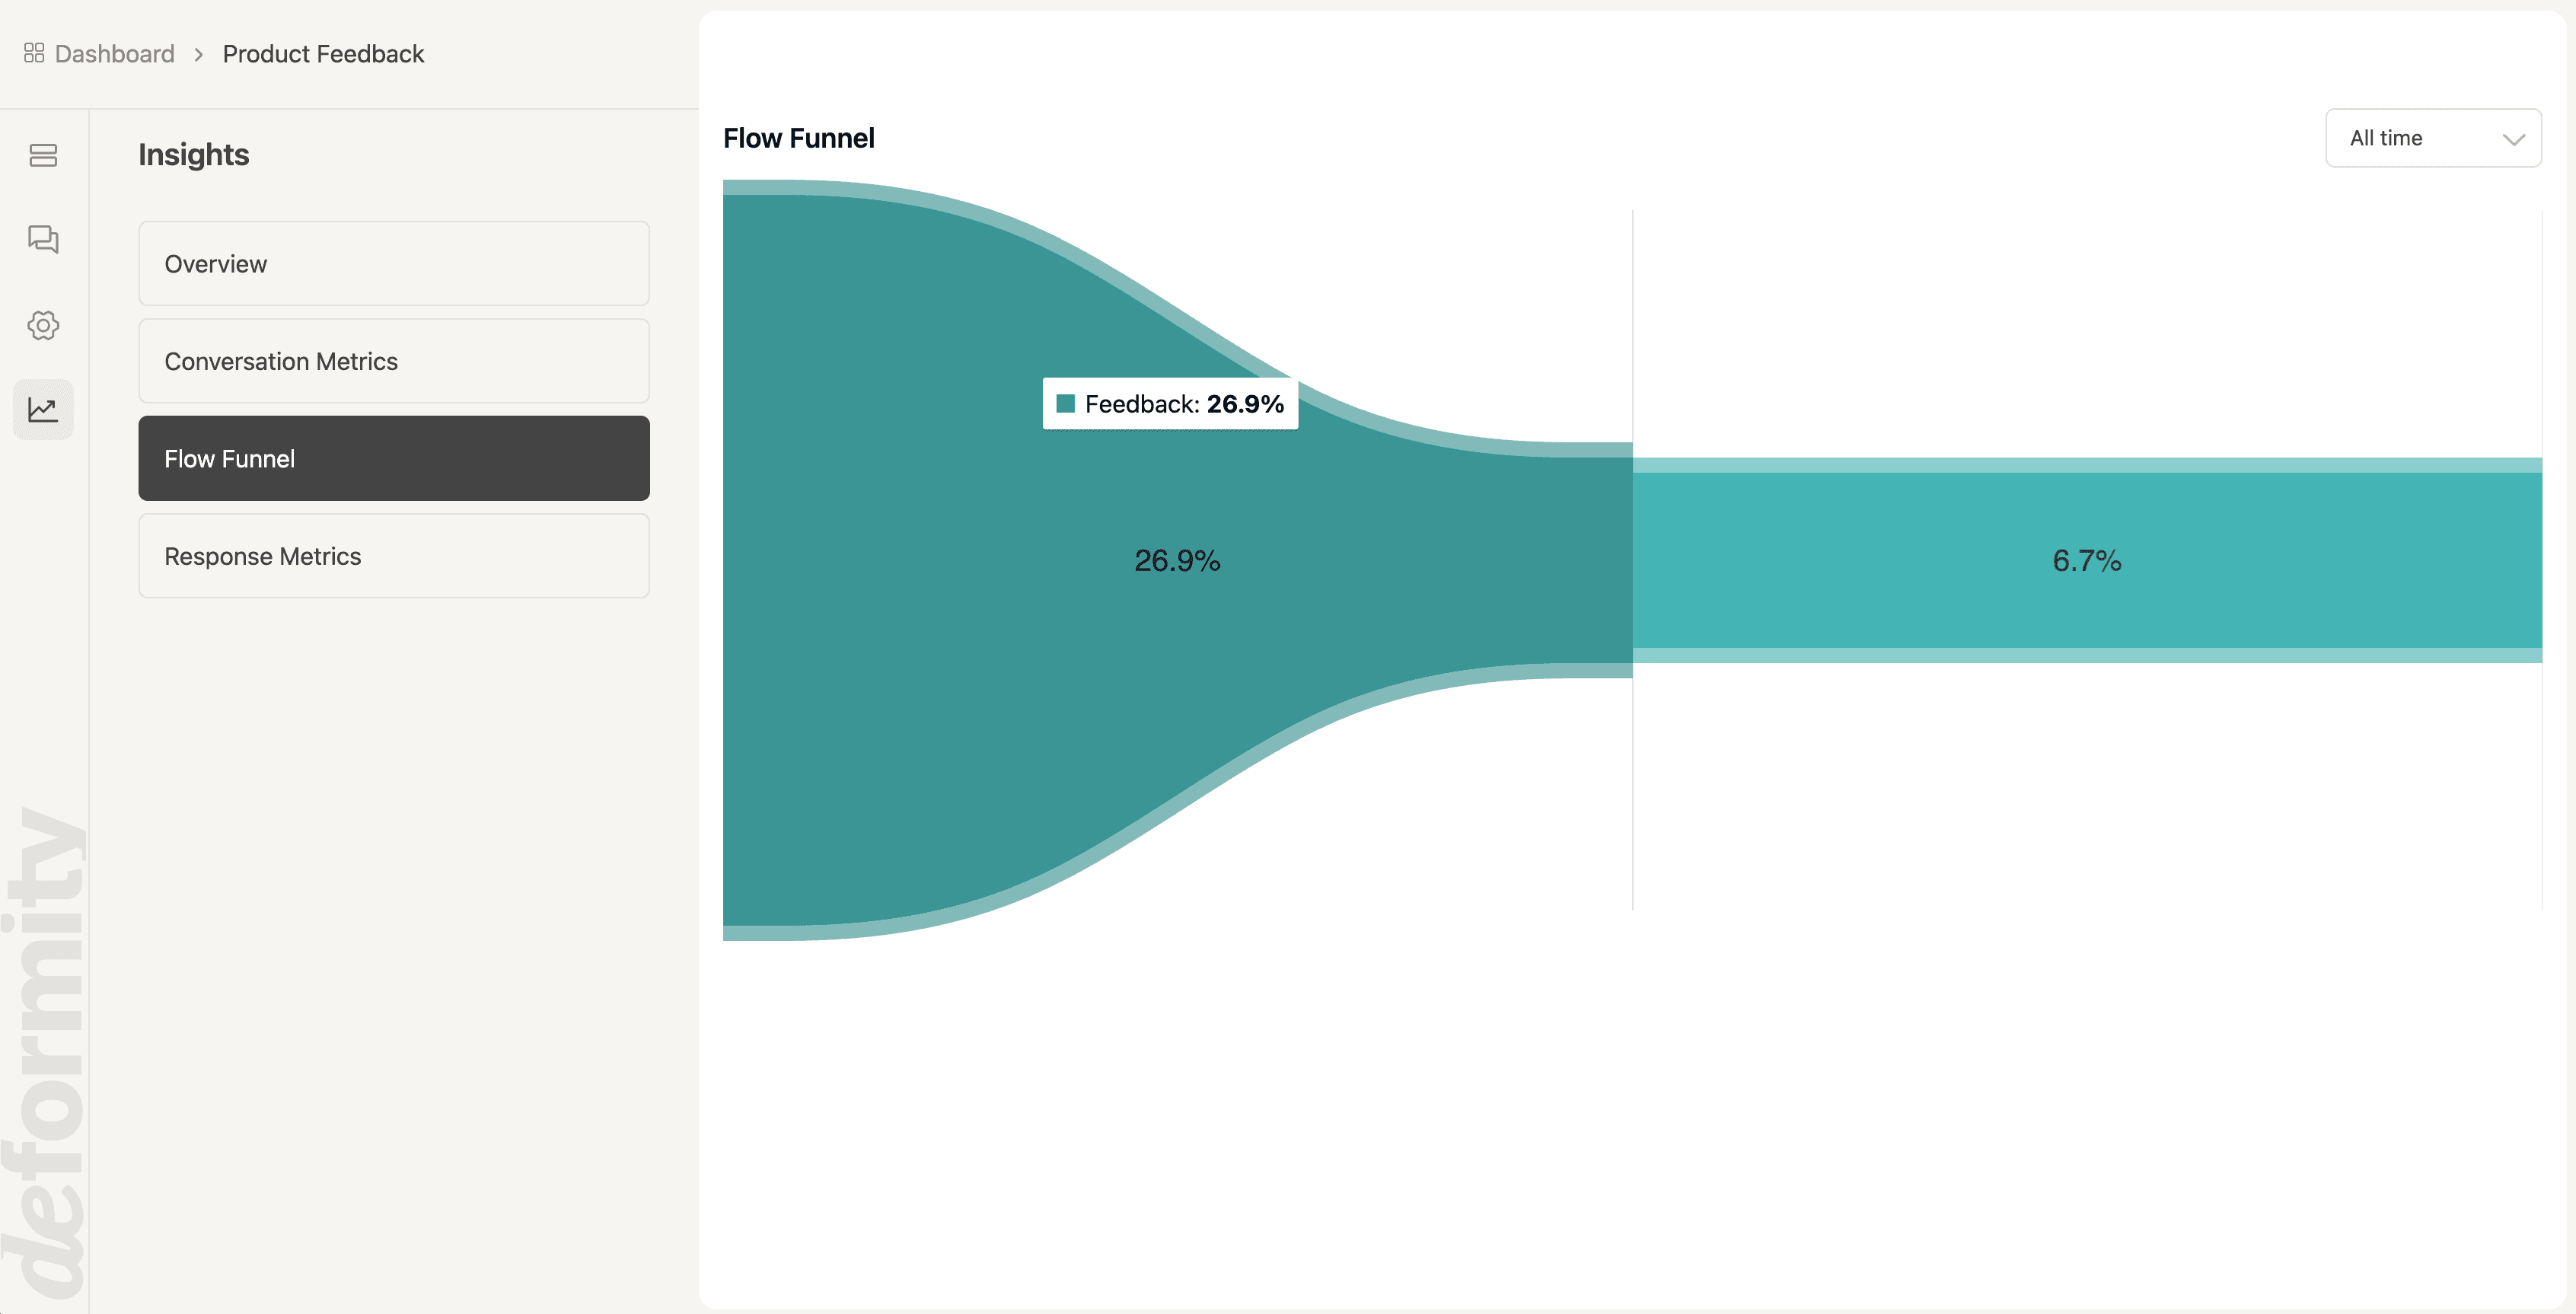Click the teal Feedback legend swatch

(1066, 403)
